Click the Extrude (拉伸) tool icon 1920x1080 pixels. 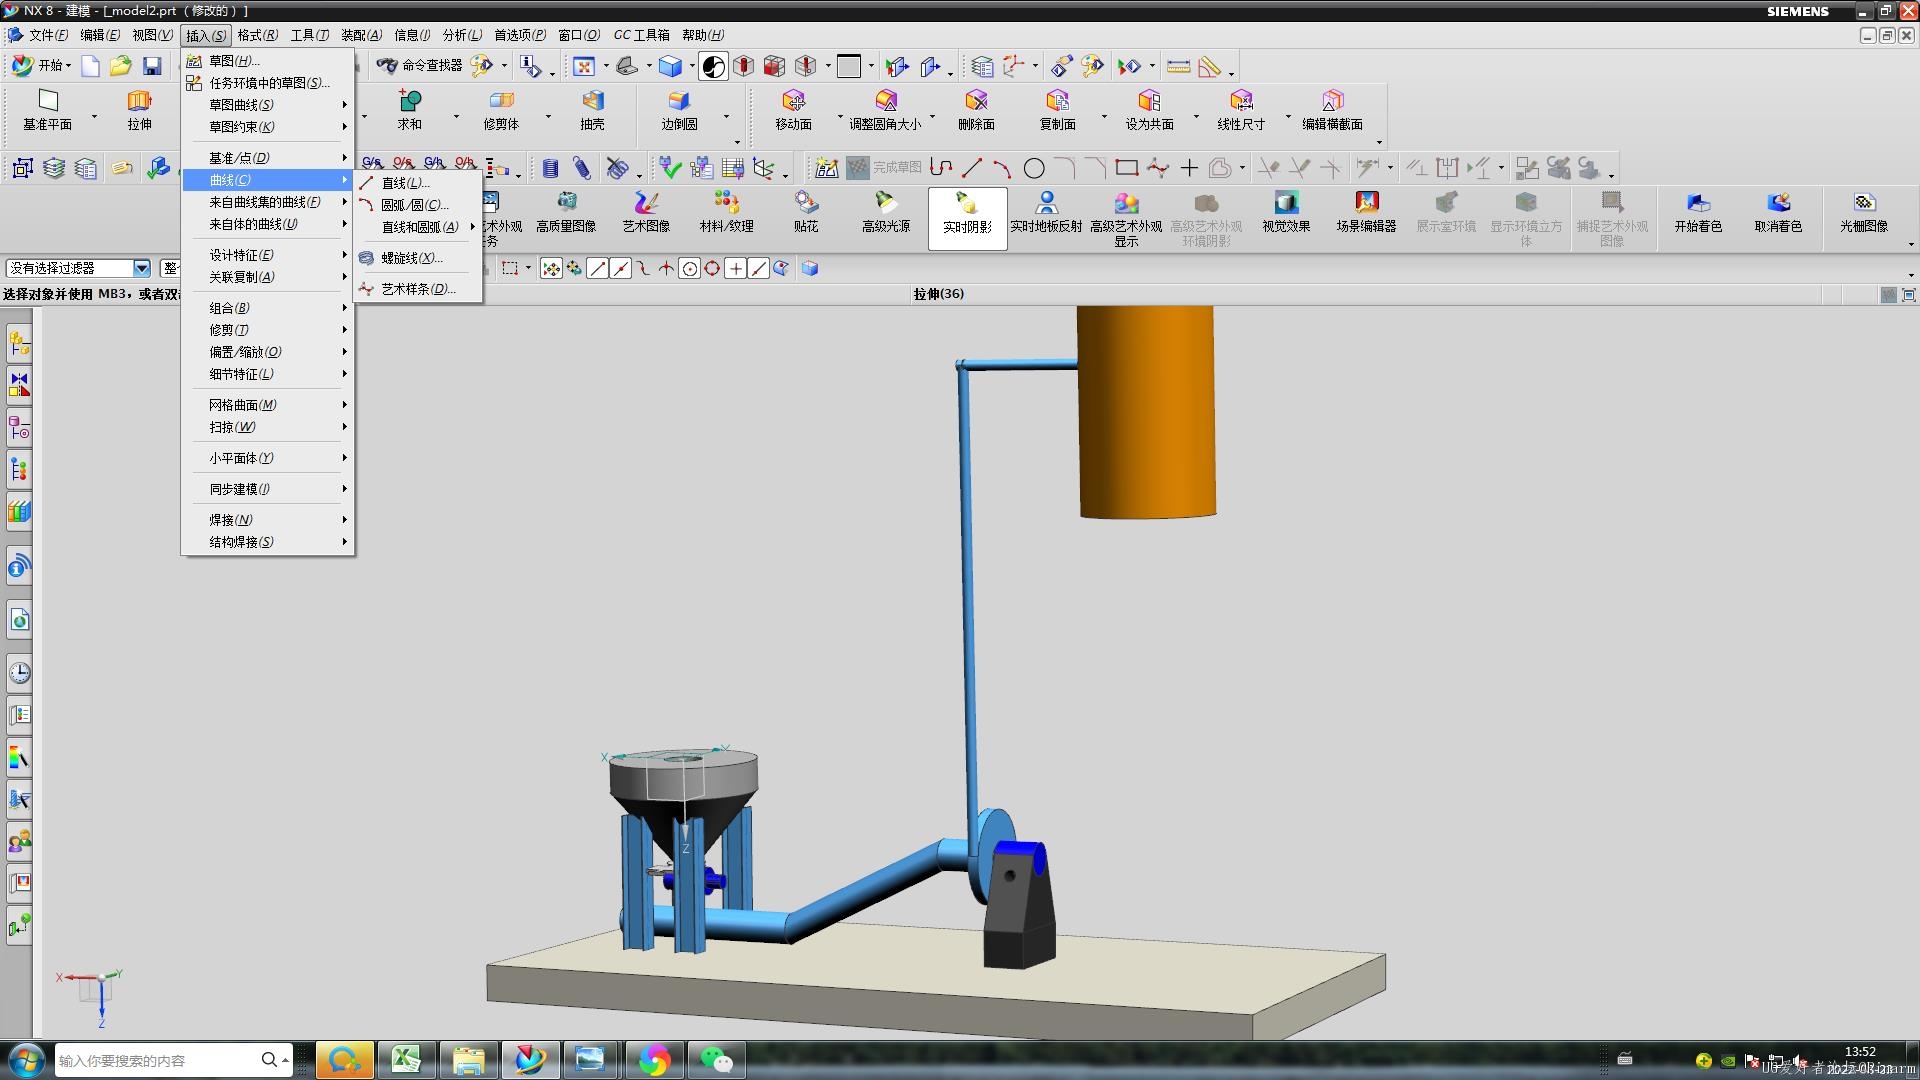pyautogui.click(x=139, y=110)
